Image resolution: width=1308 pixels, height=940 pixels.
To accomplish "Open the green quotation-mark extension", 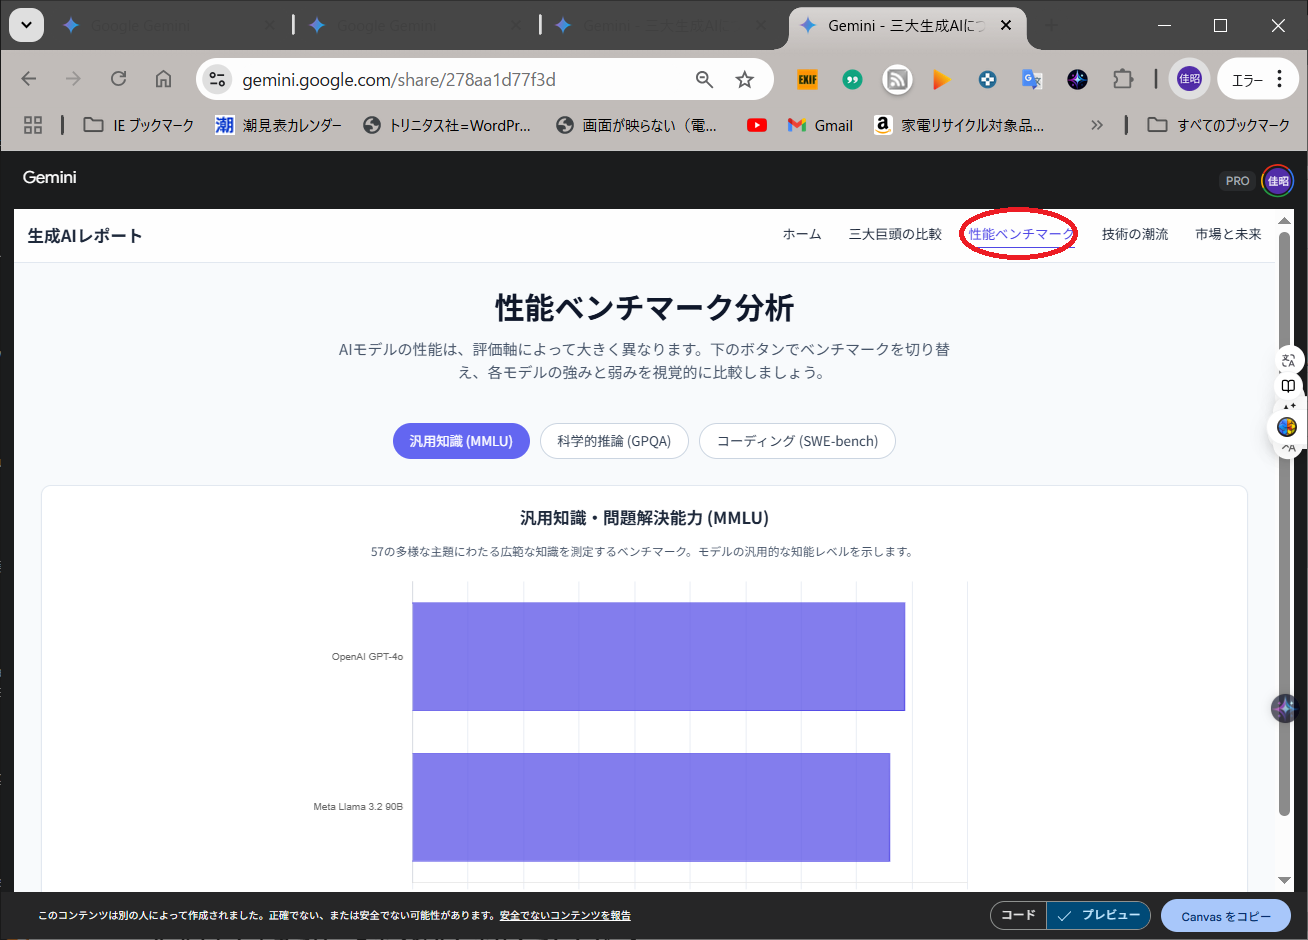I will tap(852, 80).
